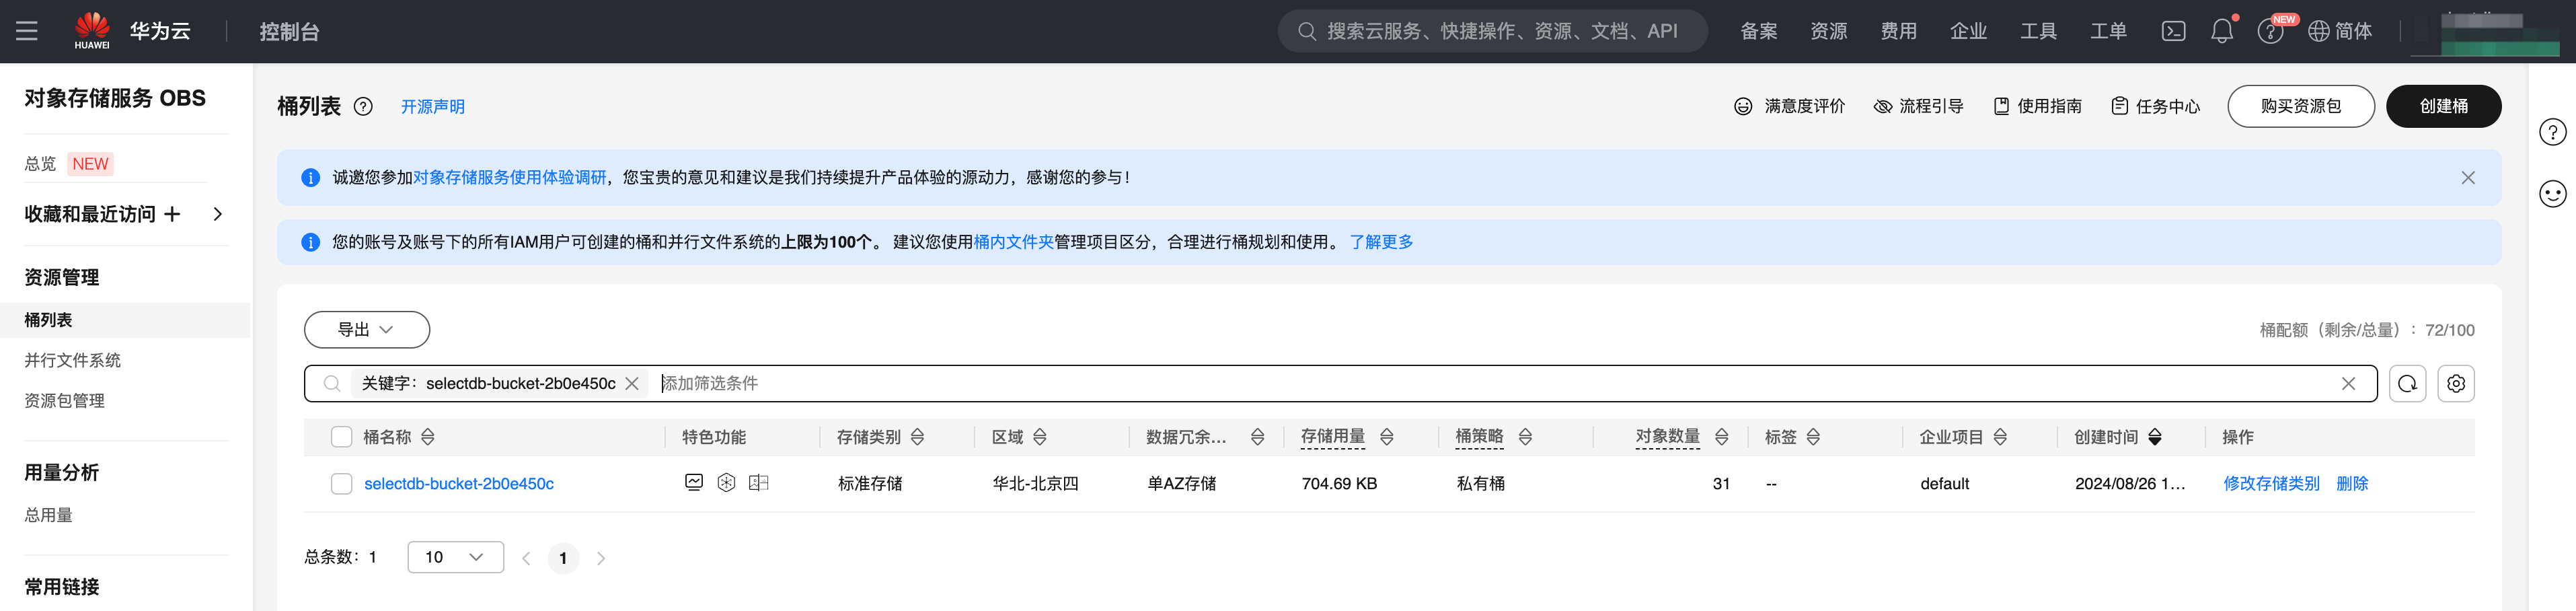
Task: Open 工具 in top navigation
Action: click(2039, 31)
